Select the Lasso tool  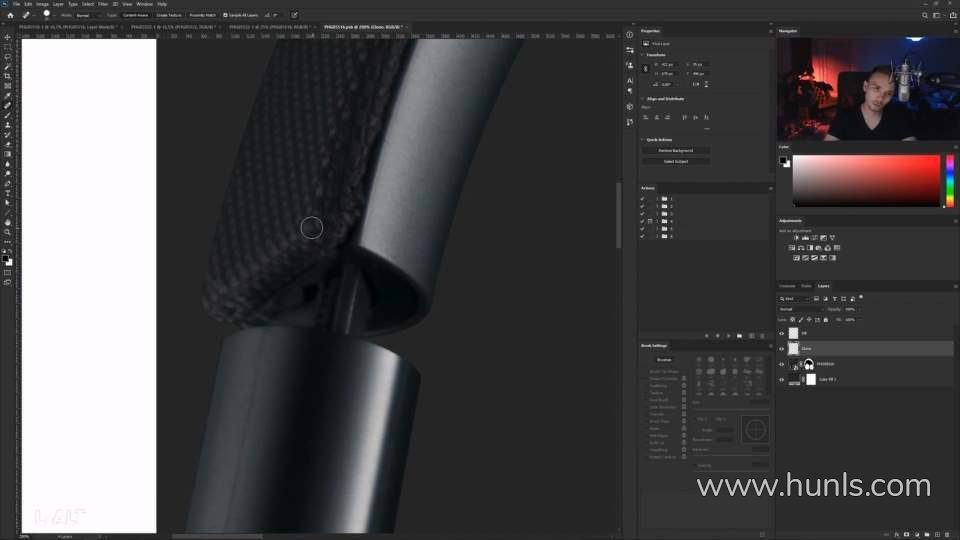pyautogui.click(x=7, y=57)
